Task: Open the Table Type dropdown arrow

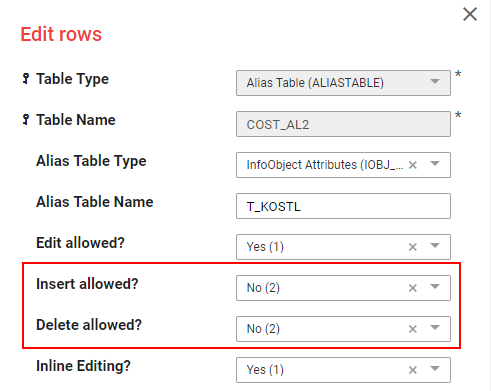Action: (435, 82)
